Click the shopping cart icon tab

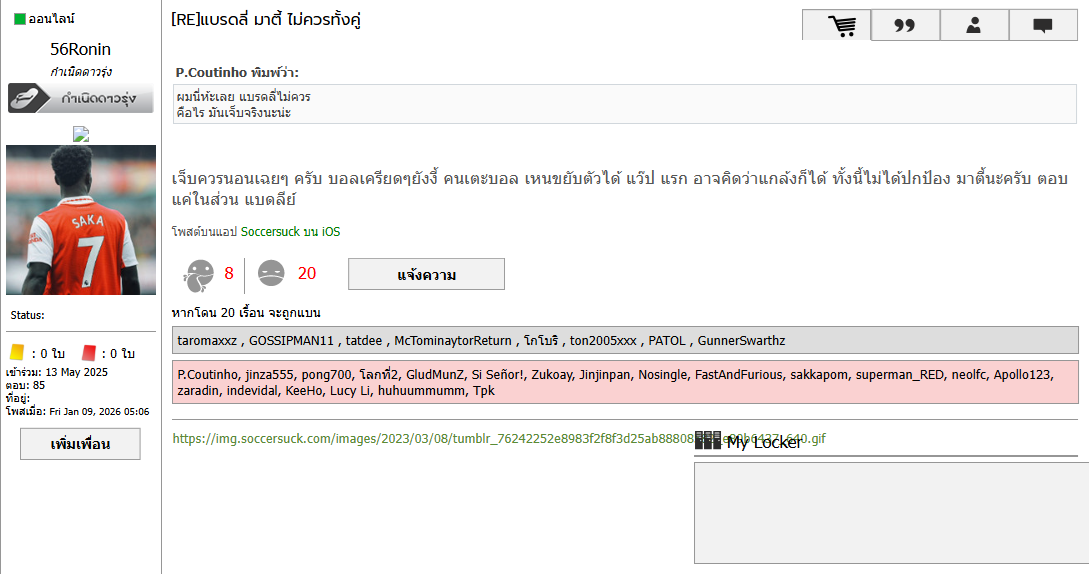837,25
